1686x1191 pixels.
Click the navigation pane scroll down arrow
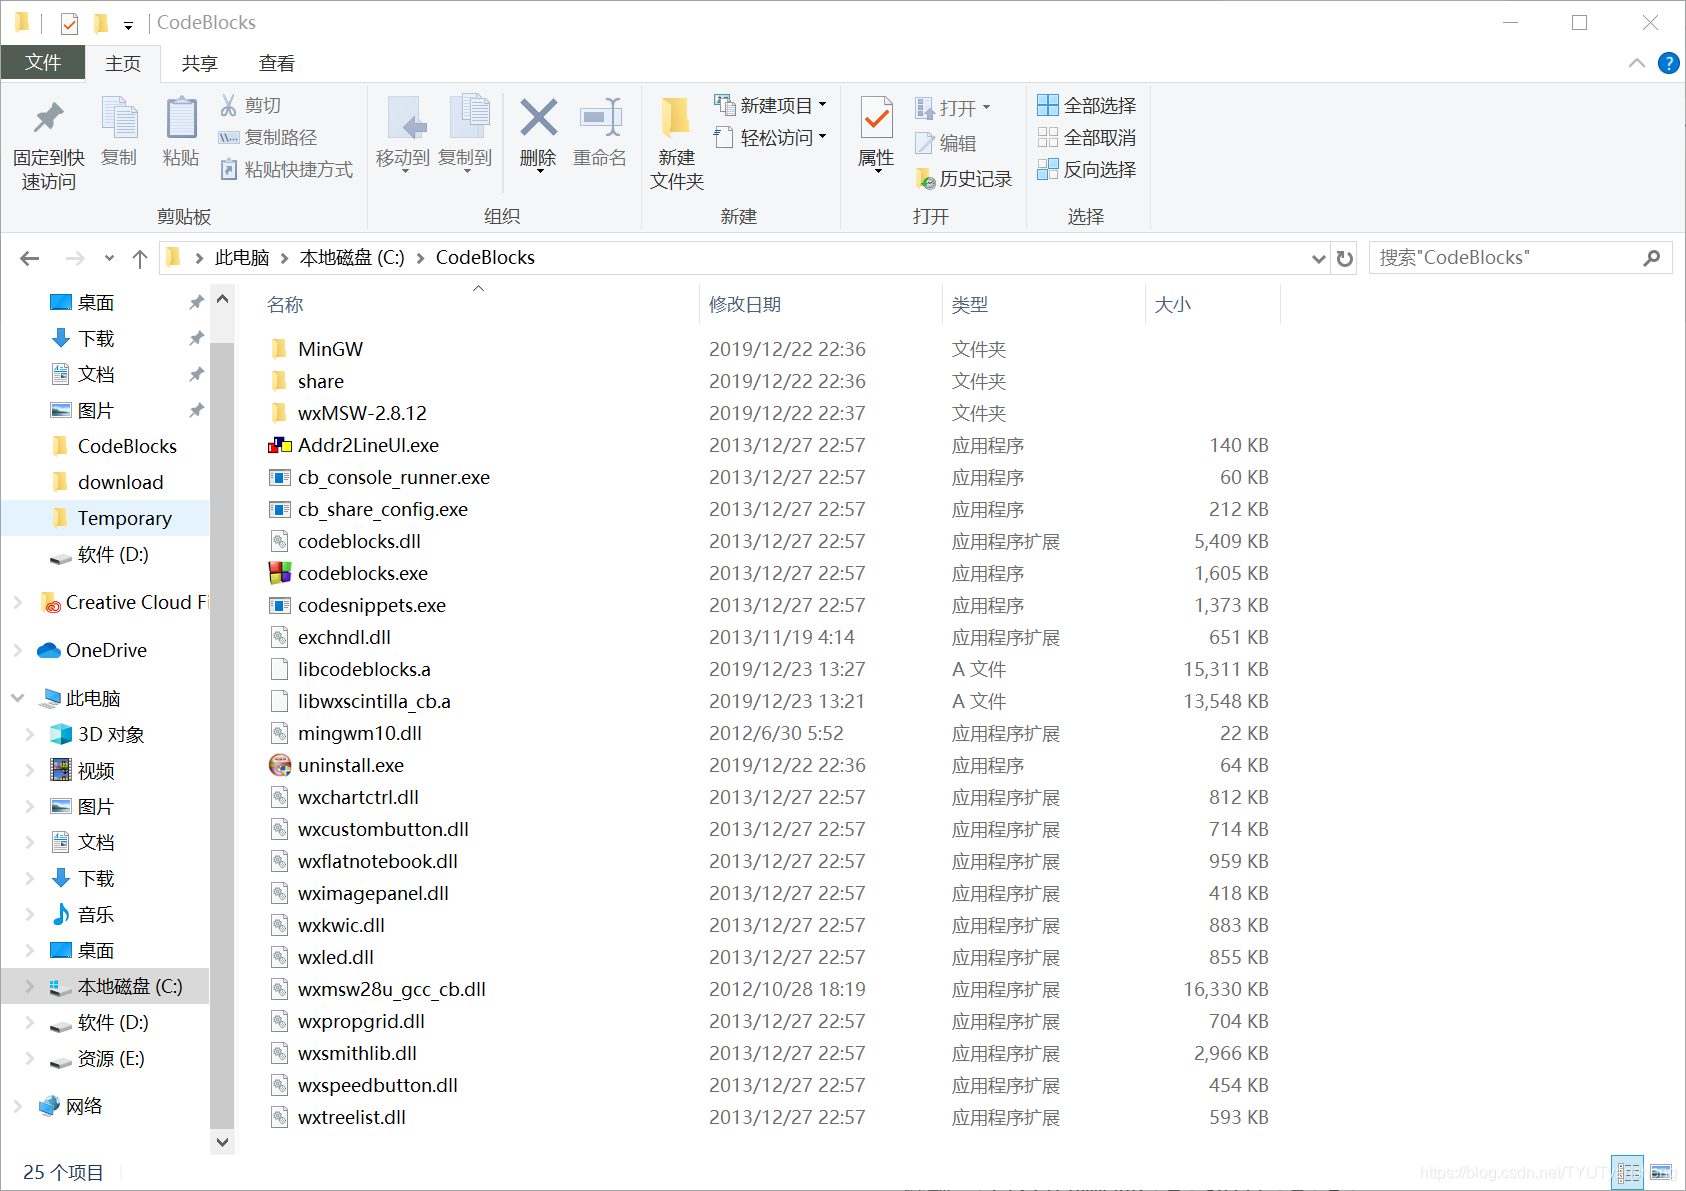coord(222,1142)
